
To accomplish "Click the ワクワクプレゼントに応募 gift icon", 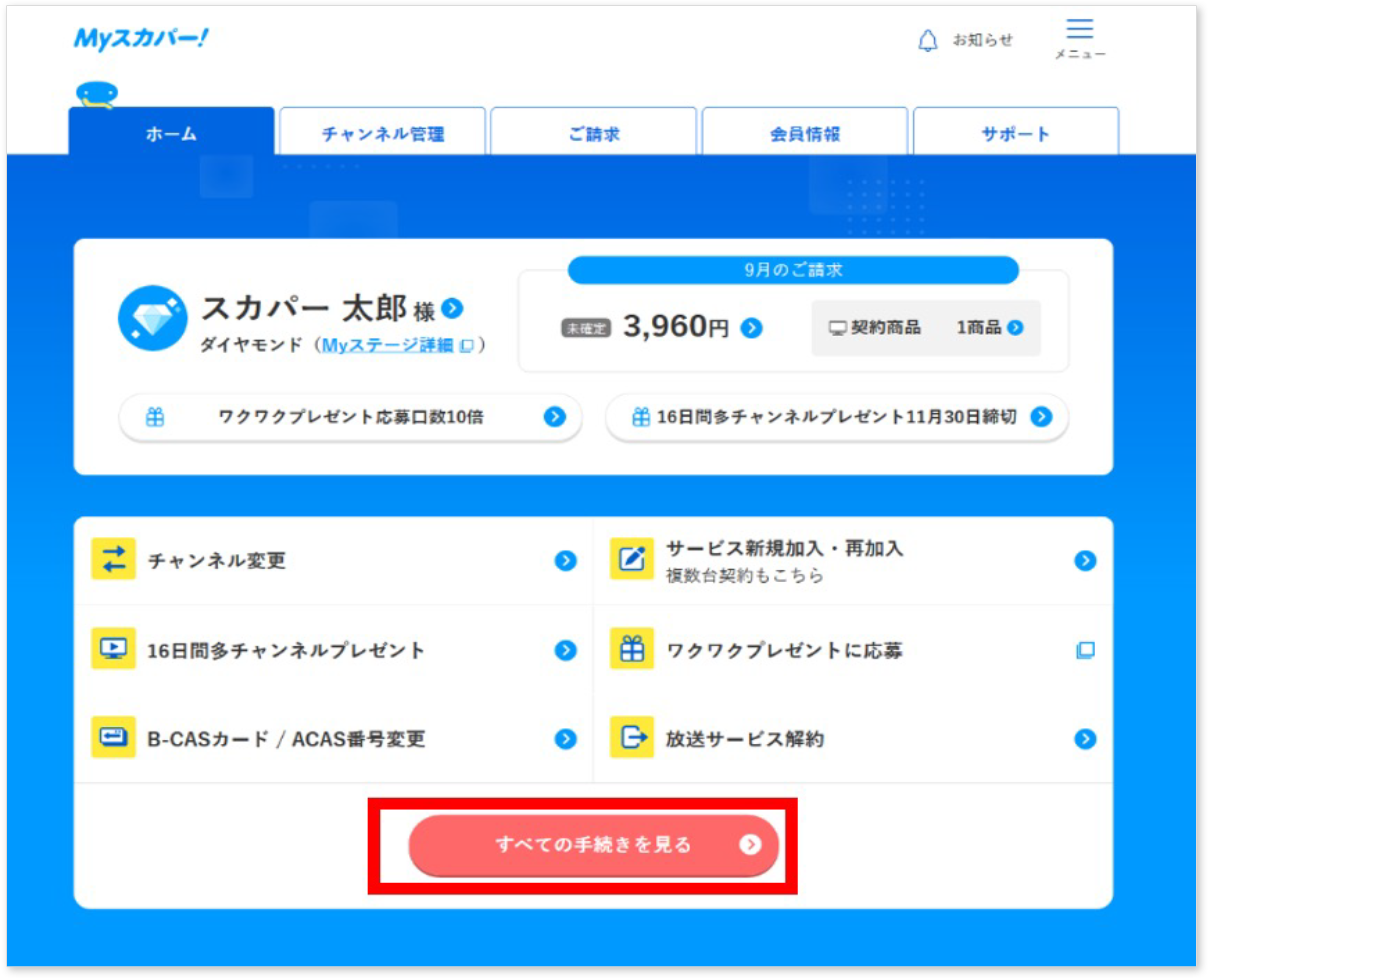I will click(632, 649).
